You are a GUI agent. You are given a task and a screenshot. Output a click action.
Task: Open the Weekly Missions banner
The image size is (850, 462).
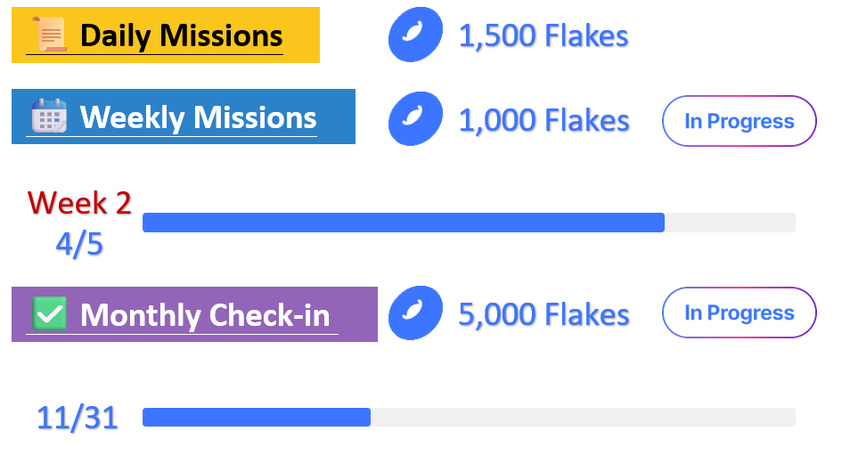pos(183,117)
